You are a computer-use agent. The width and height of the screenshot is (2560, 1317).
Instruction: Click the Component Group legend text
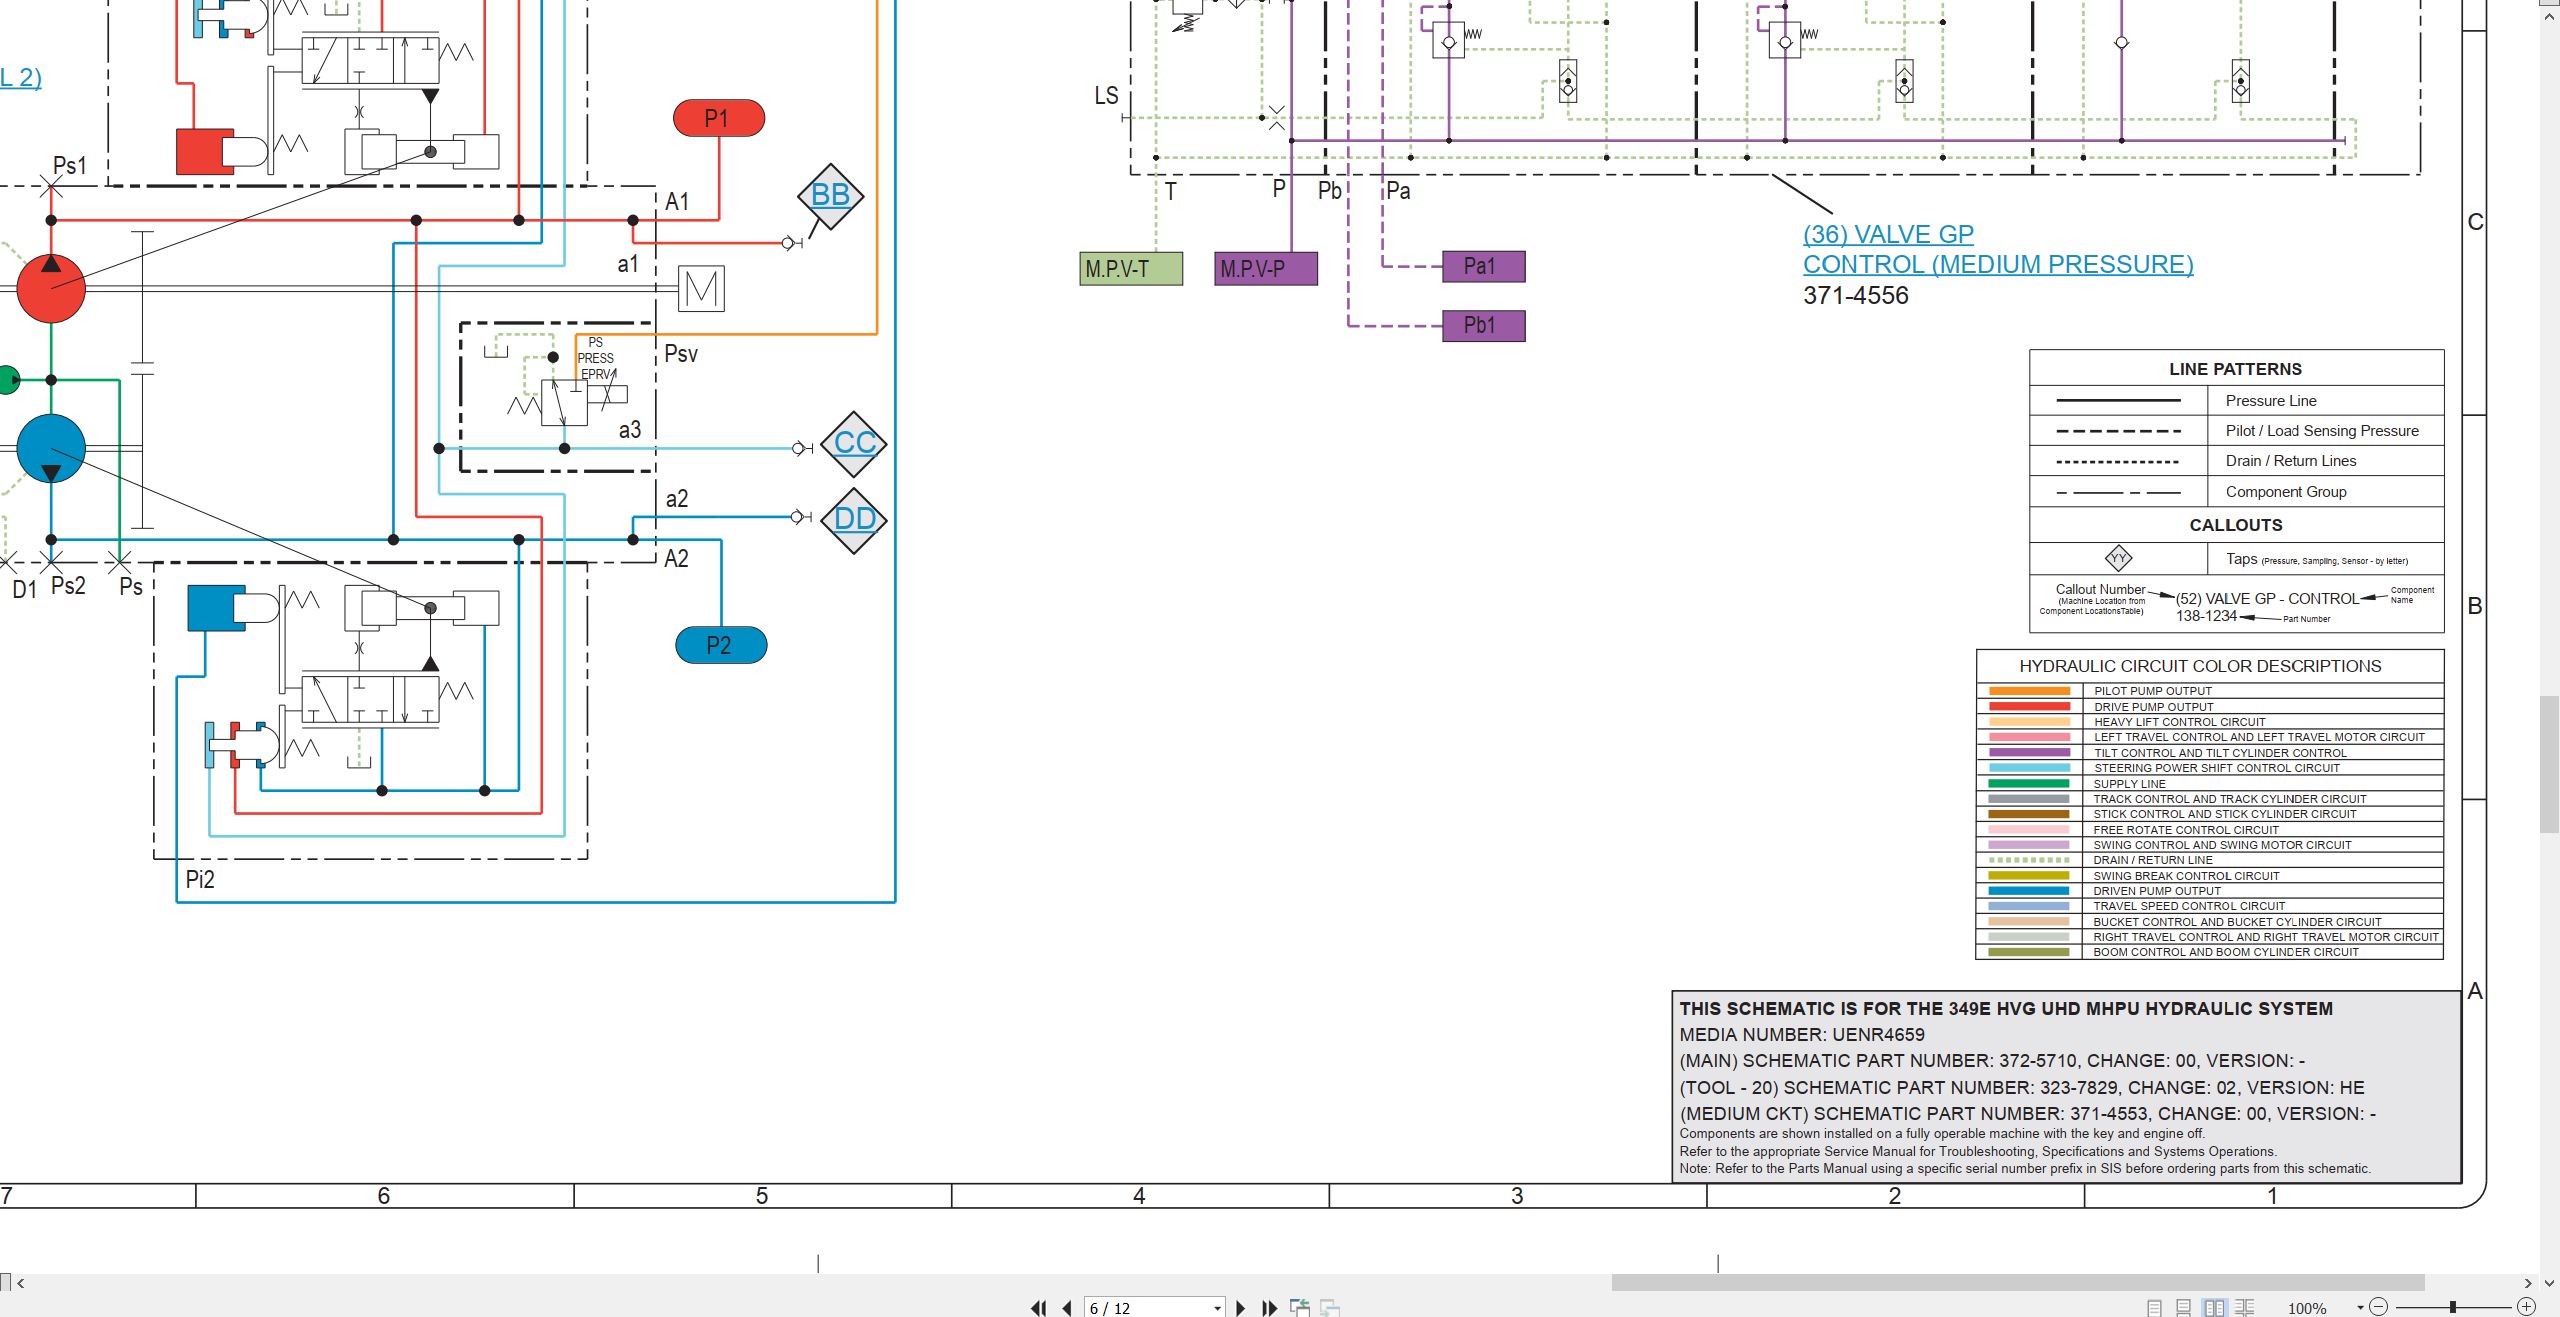pyautogui.click(x=2286, y=492)
